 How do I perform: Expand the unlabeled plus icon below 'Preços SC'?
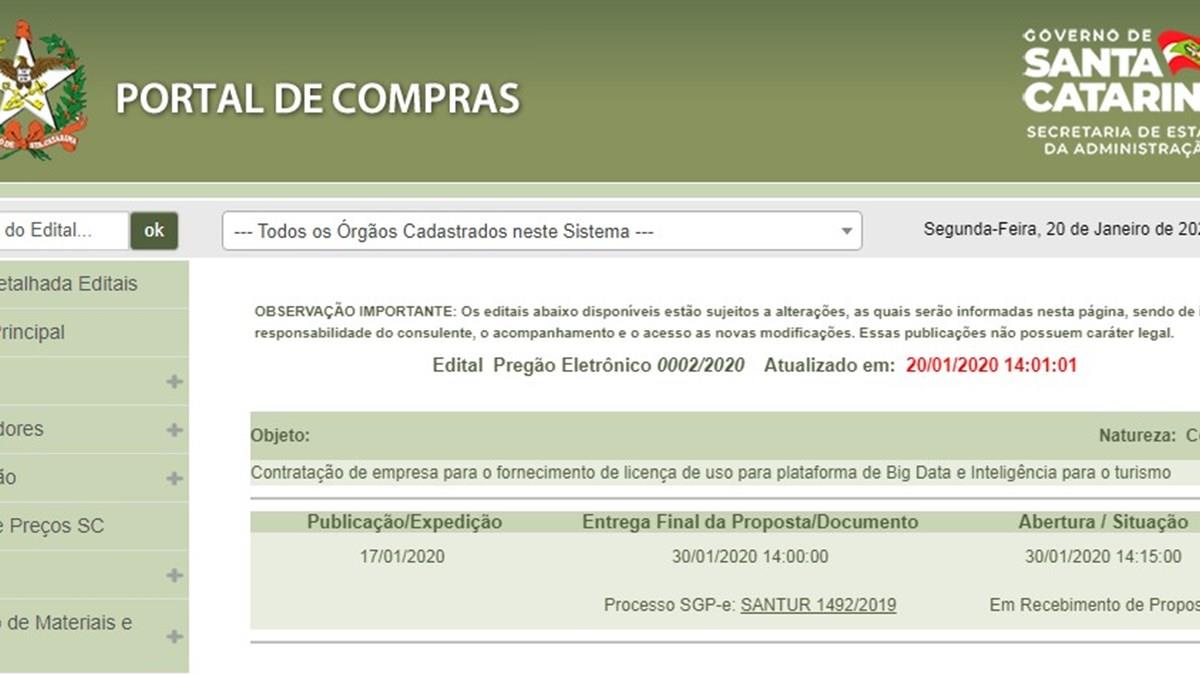coord(175,576)
